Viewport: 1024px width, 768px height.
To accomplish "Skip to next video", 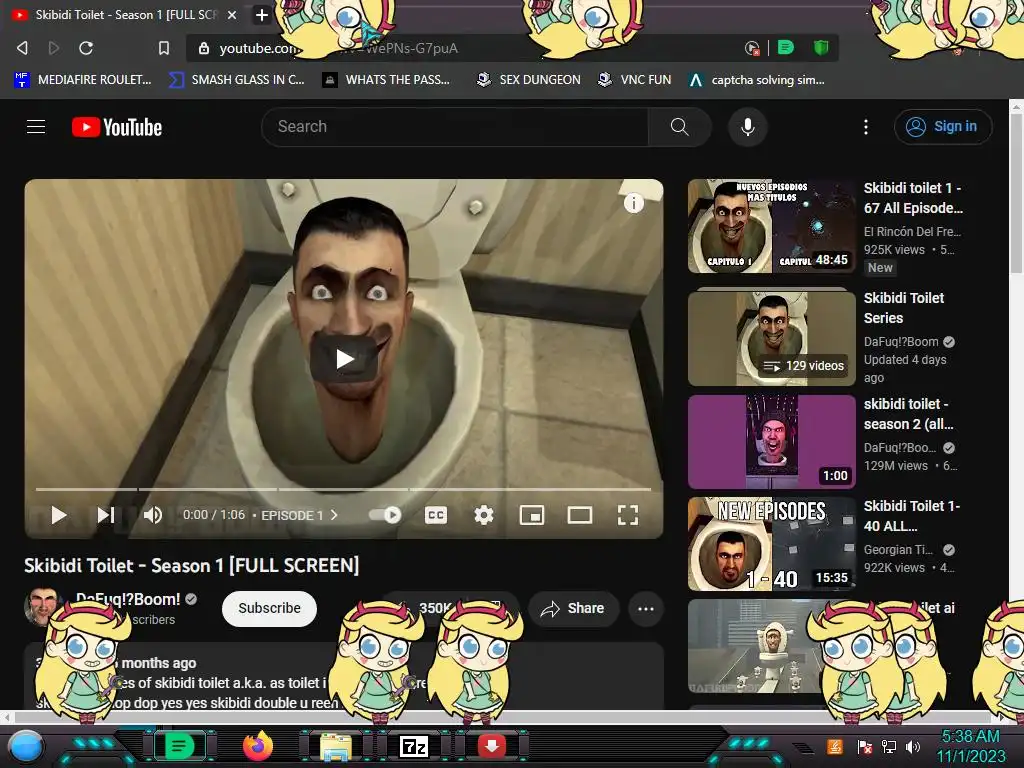I will point(106,515).
